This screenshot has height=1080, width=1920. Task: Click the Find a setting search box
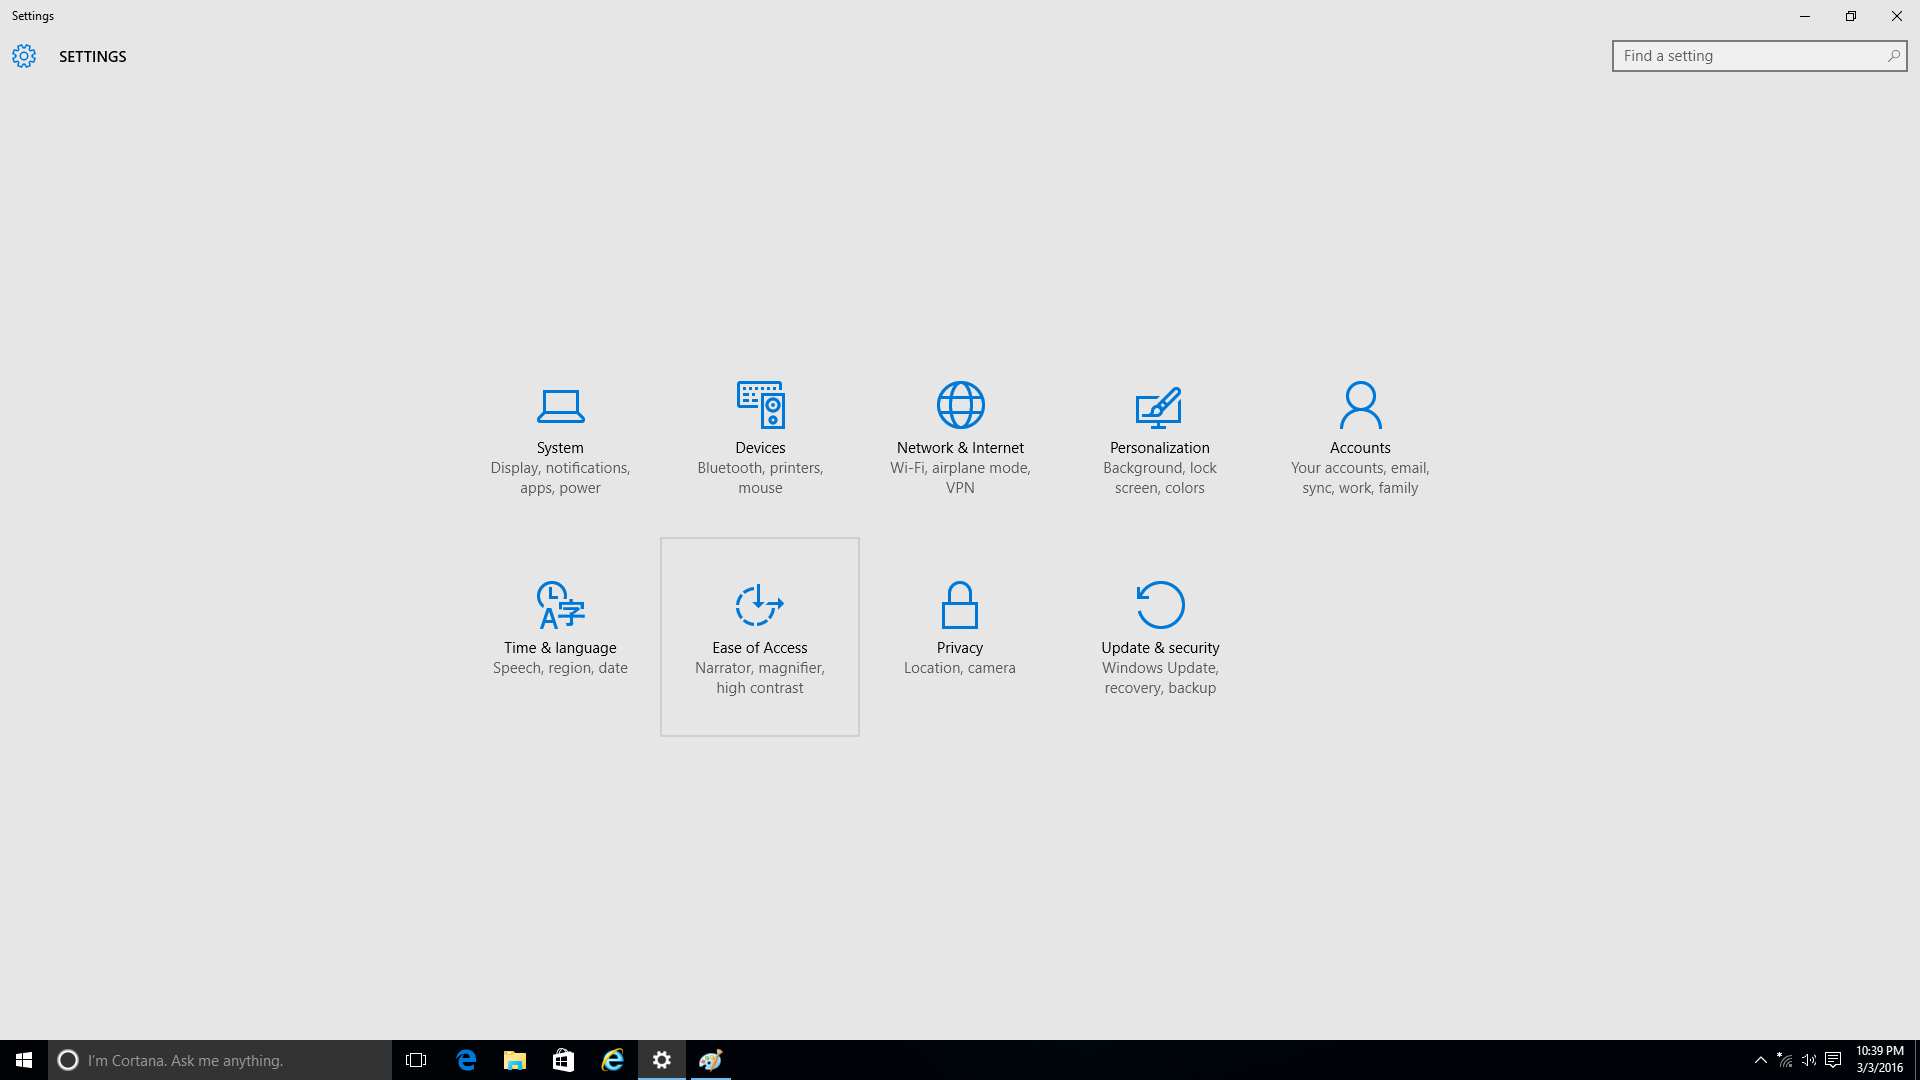pos(1759,56)
